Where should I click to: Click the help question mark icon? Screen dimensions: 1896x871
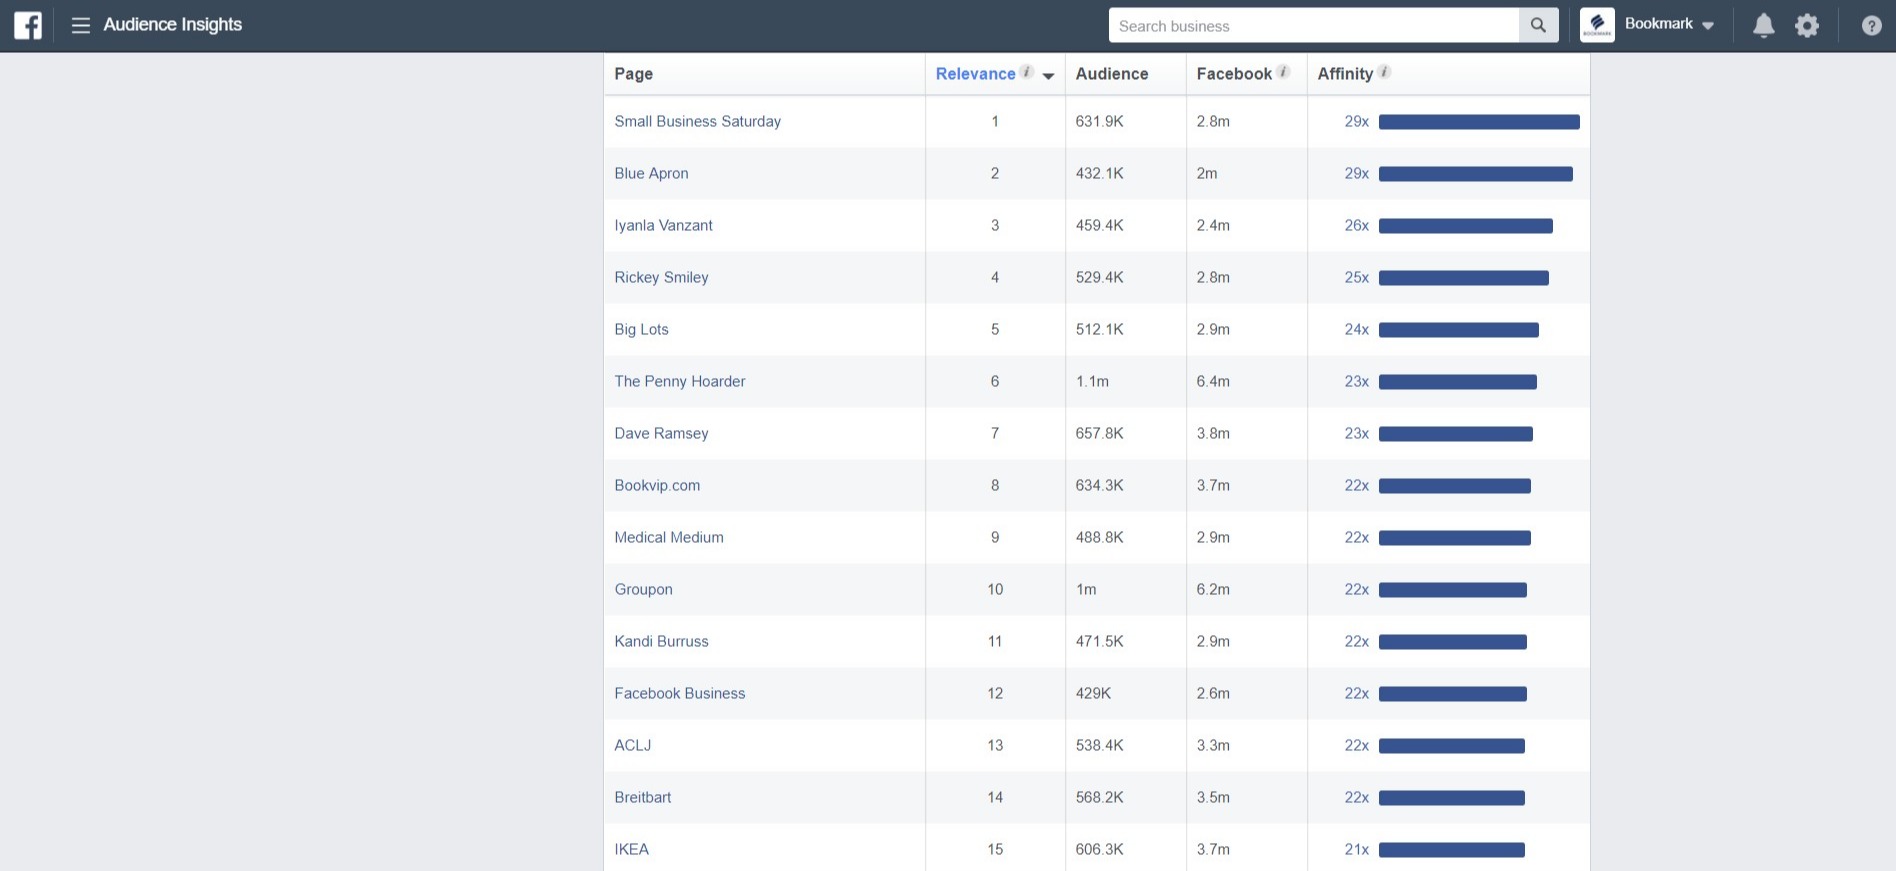(x=1871, y=26)
